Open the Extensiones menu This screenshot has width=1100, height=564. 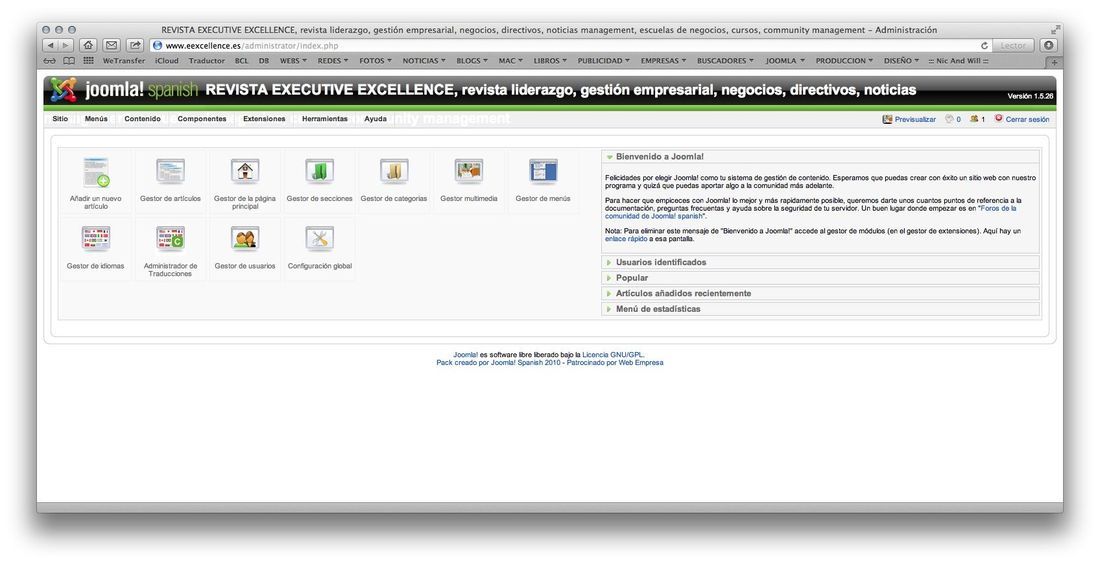[x=264, y=119]
